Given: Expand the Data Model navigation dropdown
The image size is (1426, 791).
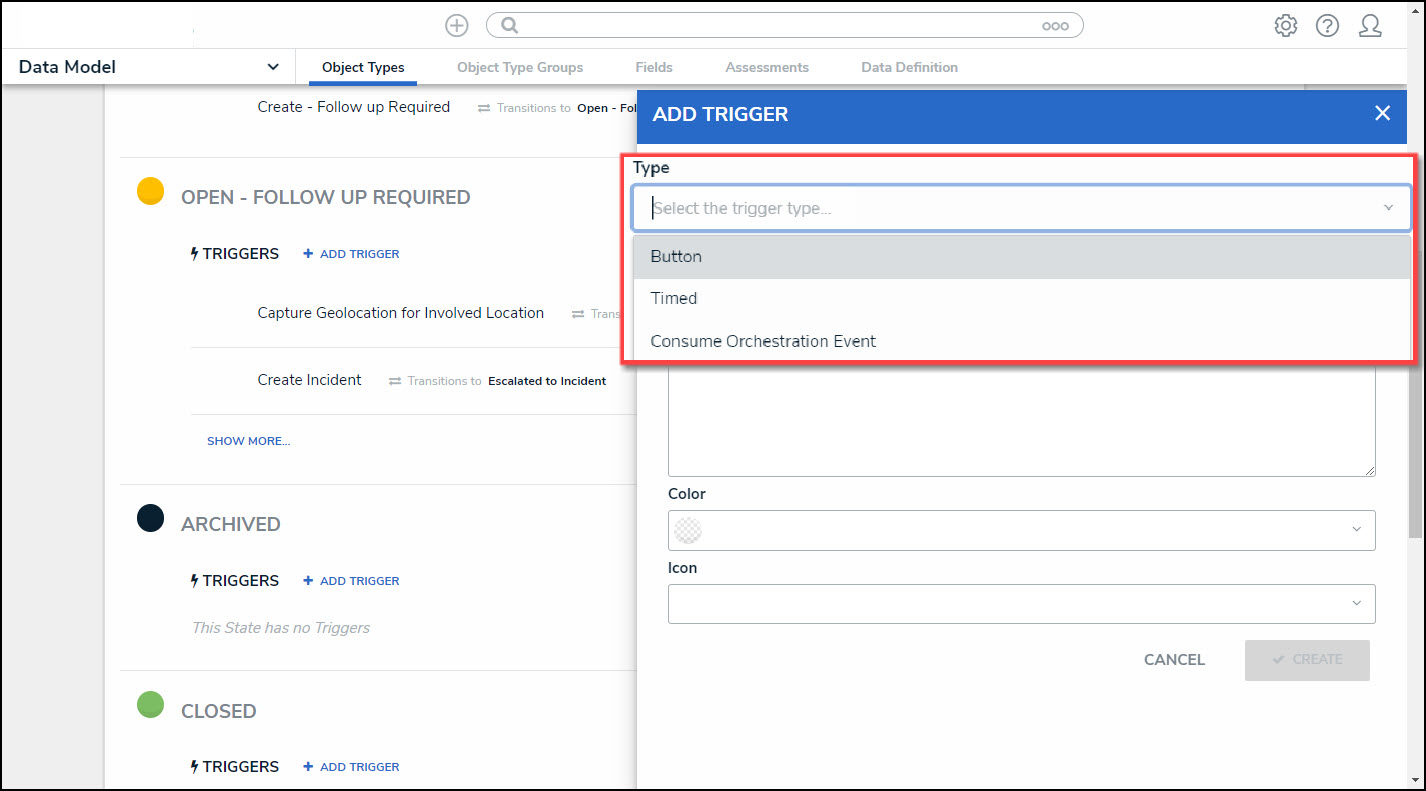Looking at the screenshot, I should pyautogui.click(x=272, y=67).
